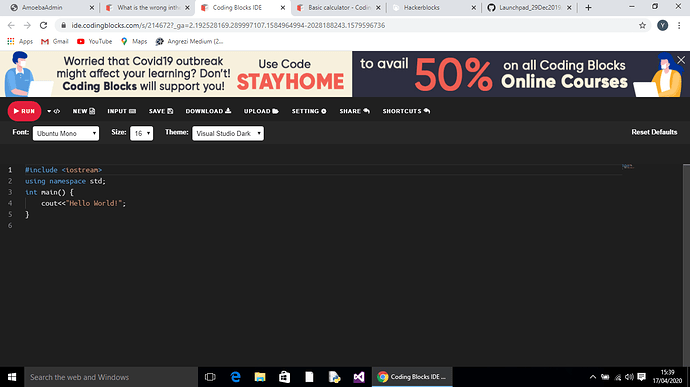Open the INPUT panel
This screenshot has width=690, height=387.
click(121, 111)
